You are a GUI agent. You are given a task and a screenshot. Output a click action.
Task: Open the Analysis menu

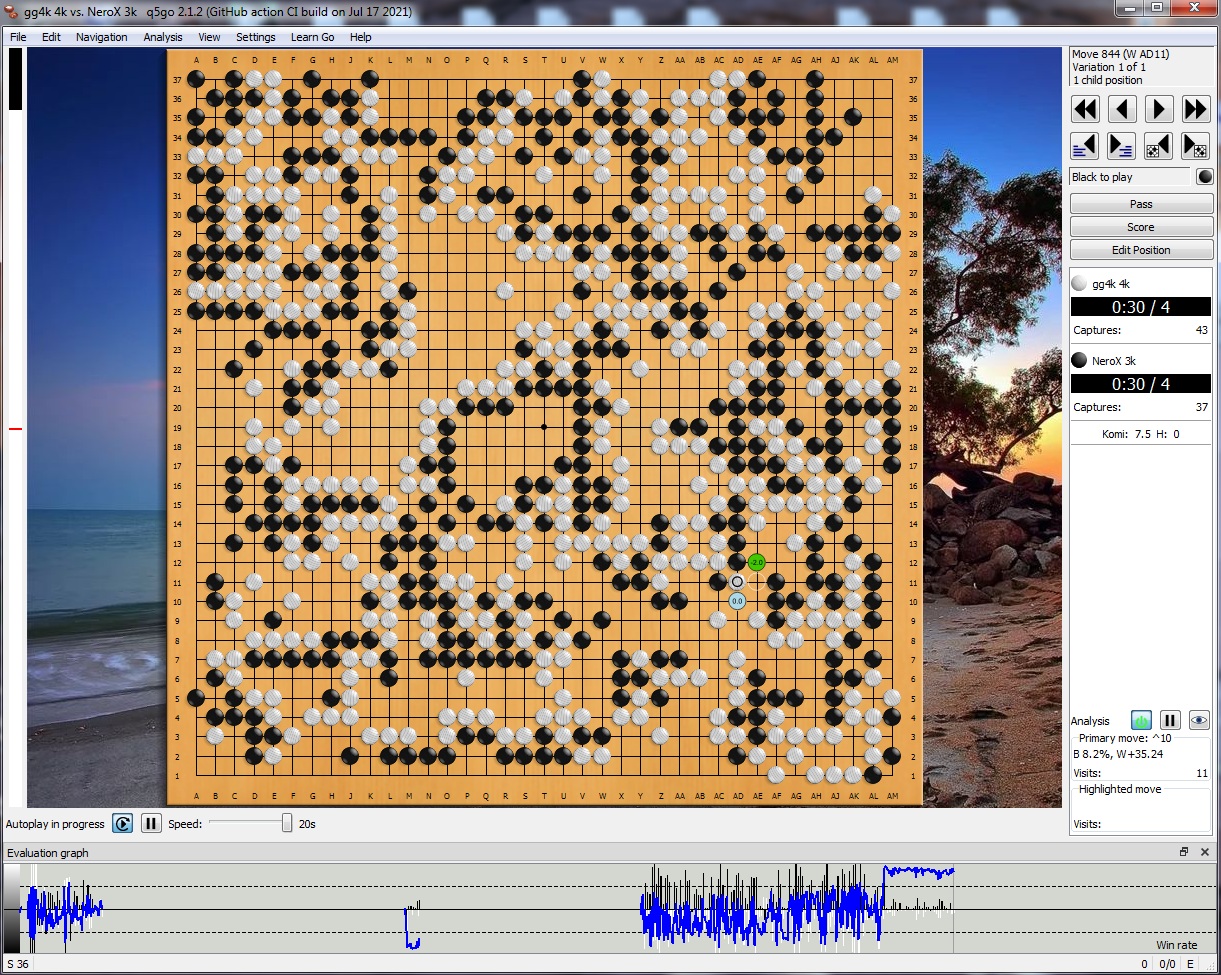point(163,37)
